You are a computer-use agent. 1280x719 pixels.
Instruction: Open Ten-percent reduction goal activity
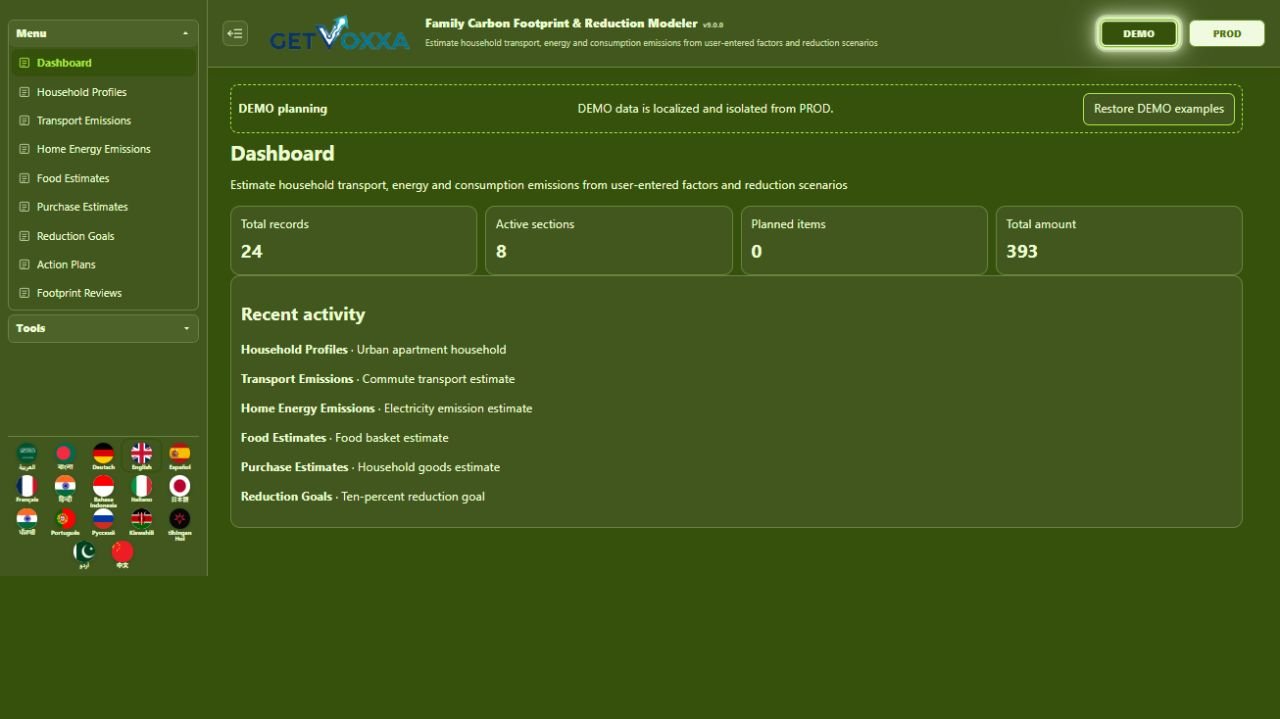[413, 496]
